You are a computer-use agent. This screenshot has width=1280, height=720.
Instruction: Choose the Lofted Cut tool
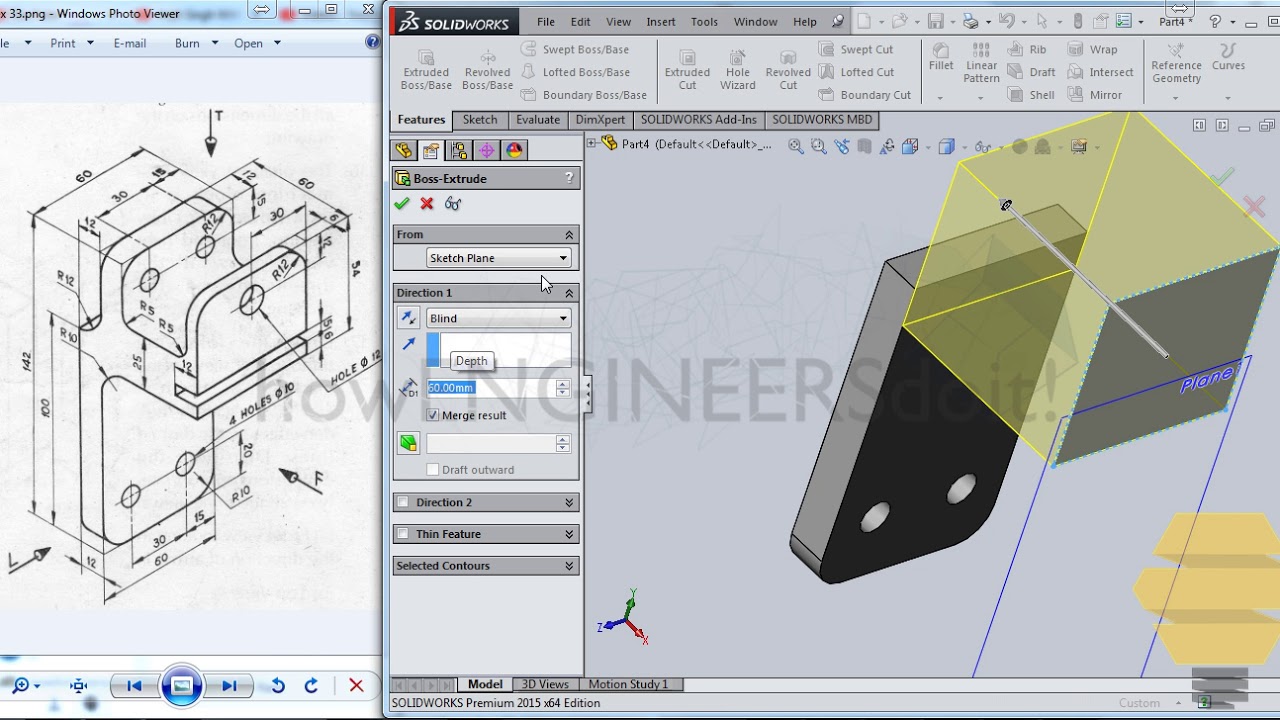[x=856, y=72]
